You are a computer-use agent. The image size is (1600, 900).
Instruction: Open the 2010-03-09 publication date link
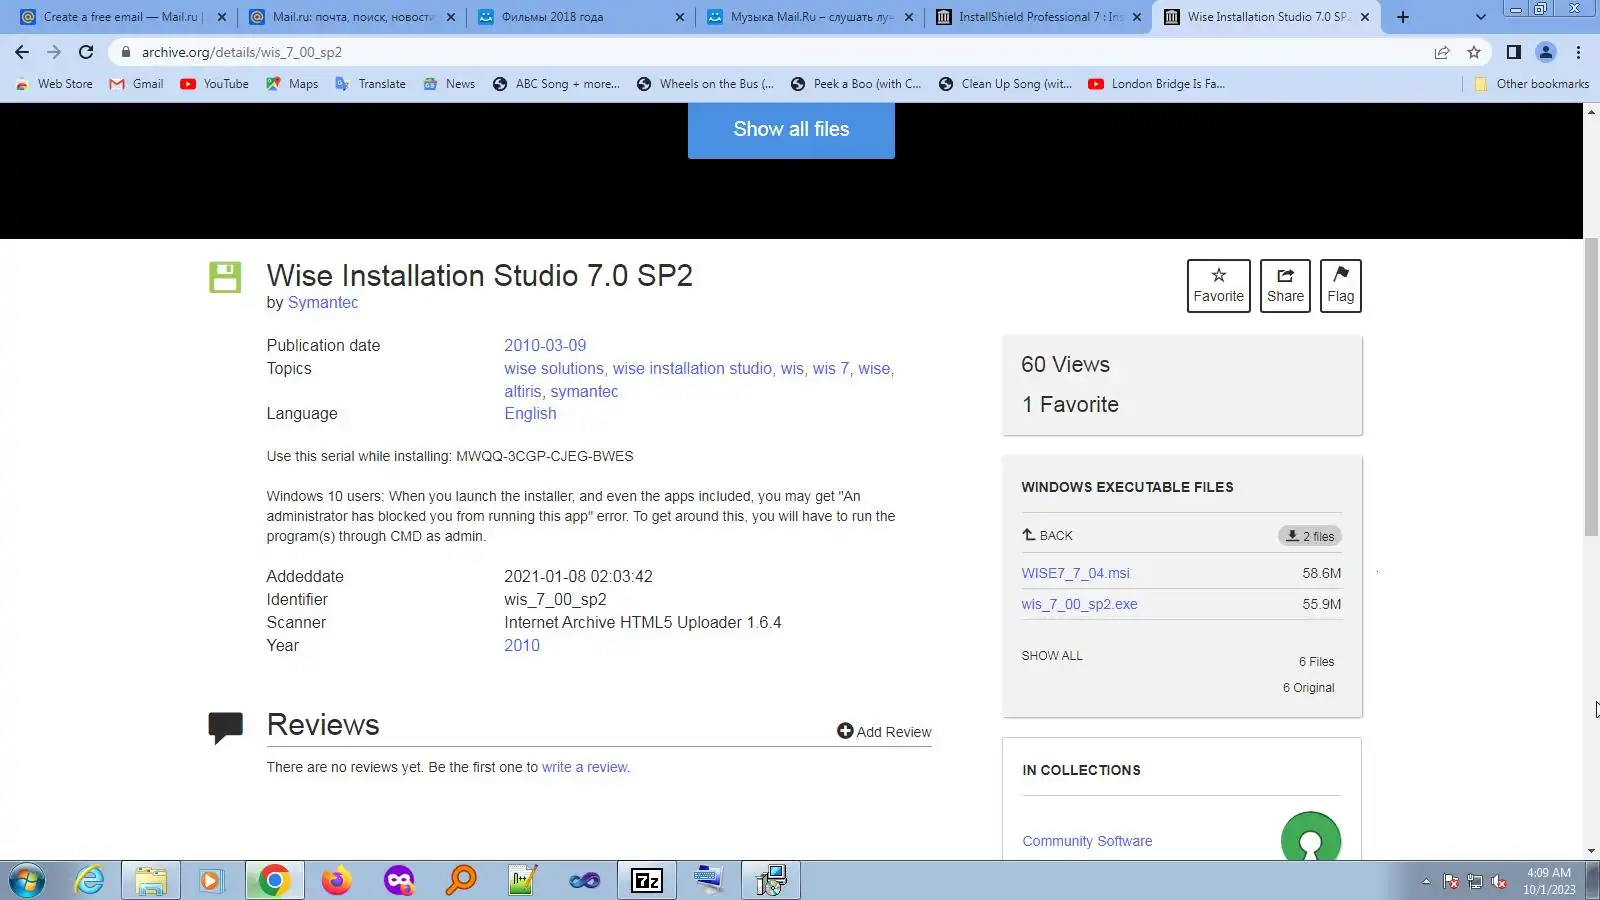tap(545, 345)
